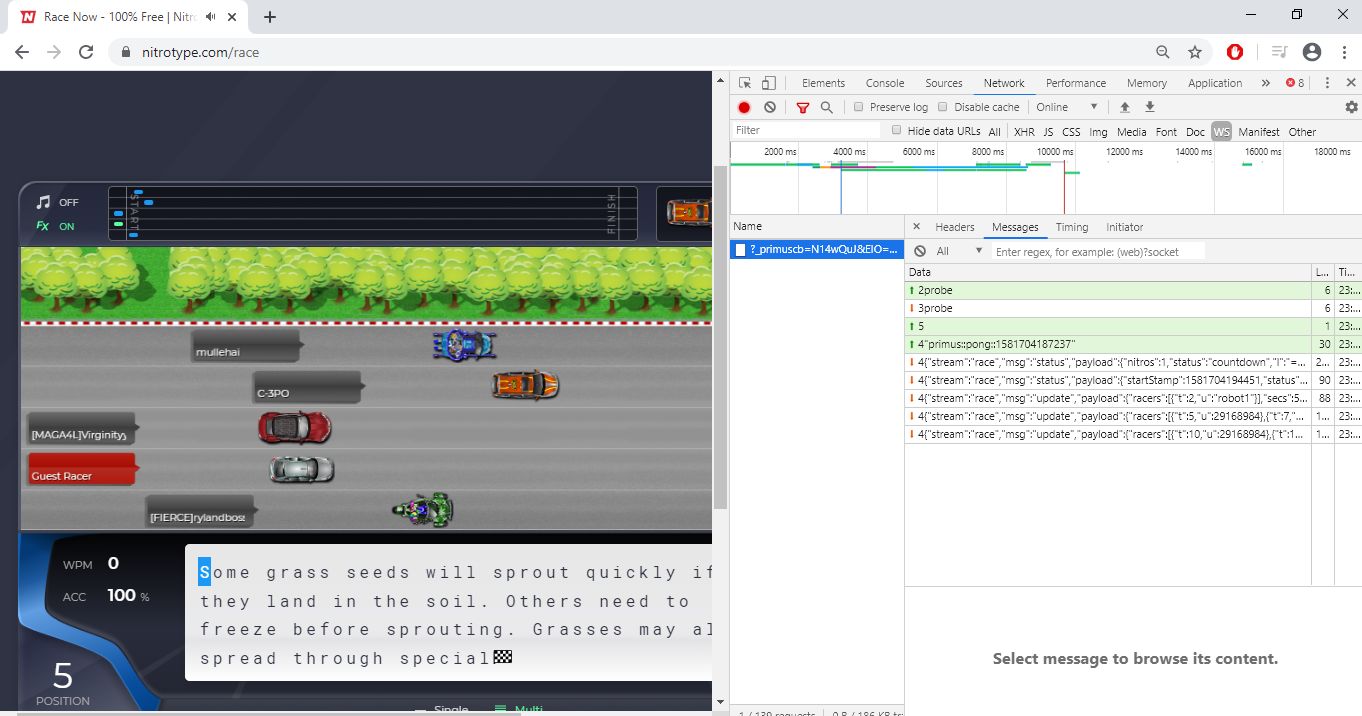The height and width of the screenshot is (716, 1362).
Task: Enable the Preserve log checkbox
Action: coord(859,107)
